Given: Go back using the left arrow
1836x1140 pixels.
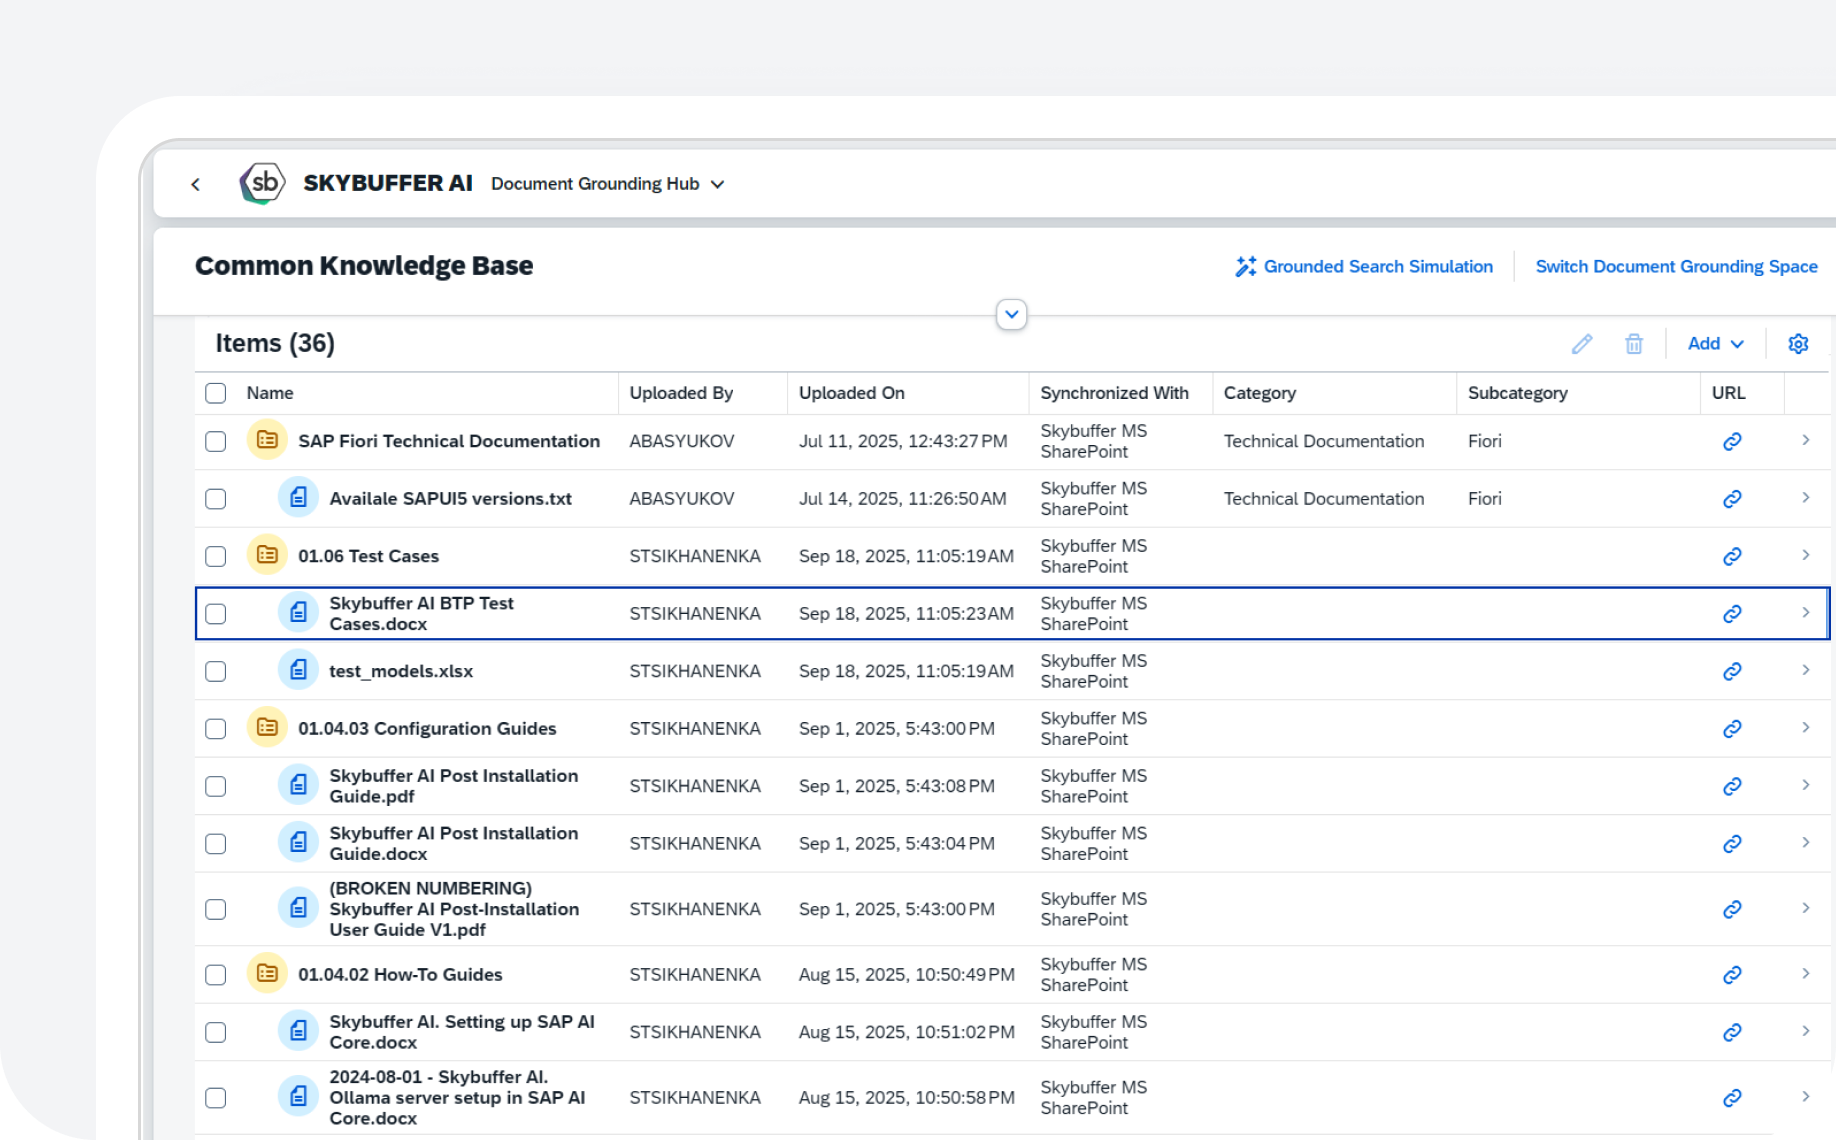Looking at the screenshot, I should (x=196, y=184).
